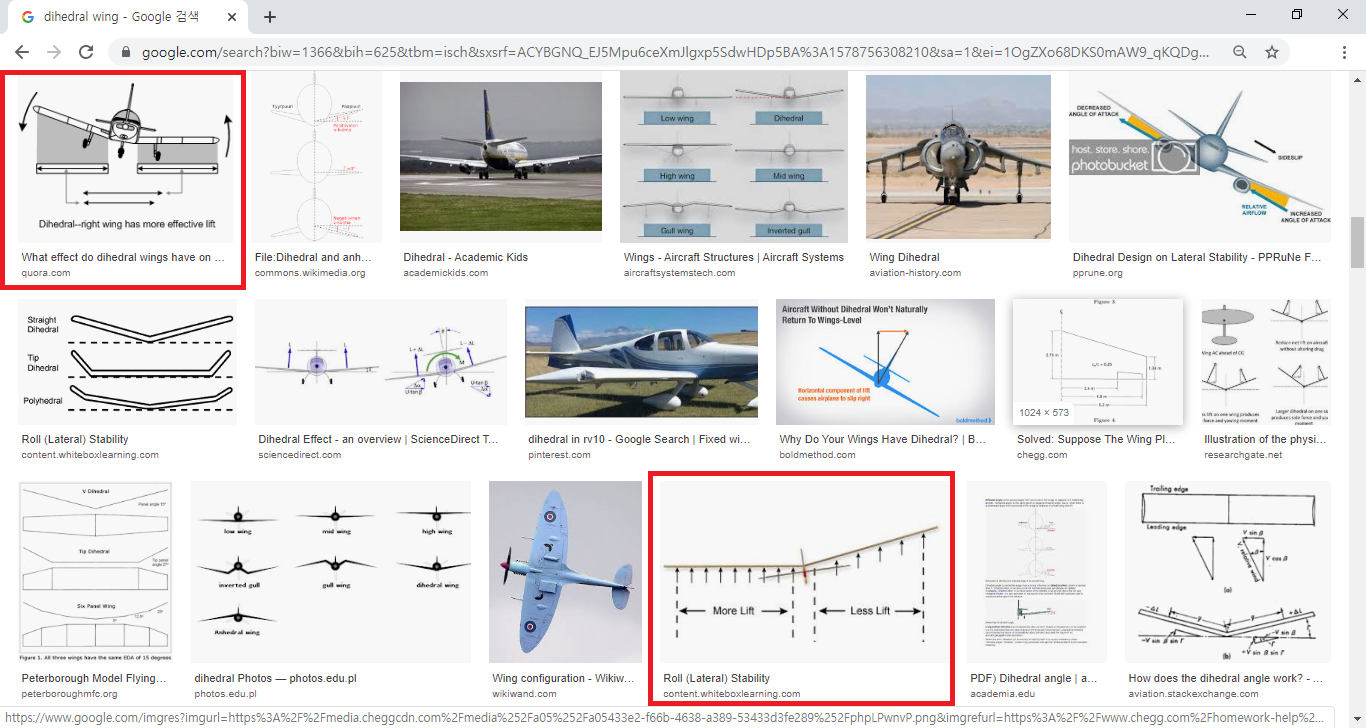Go forward to the next page
The image size is (1366, 728).
pos(54,52)
